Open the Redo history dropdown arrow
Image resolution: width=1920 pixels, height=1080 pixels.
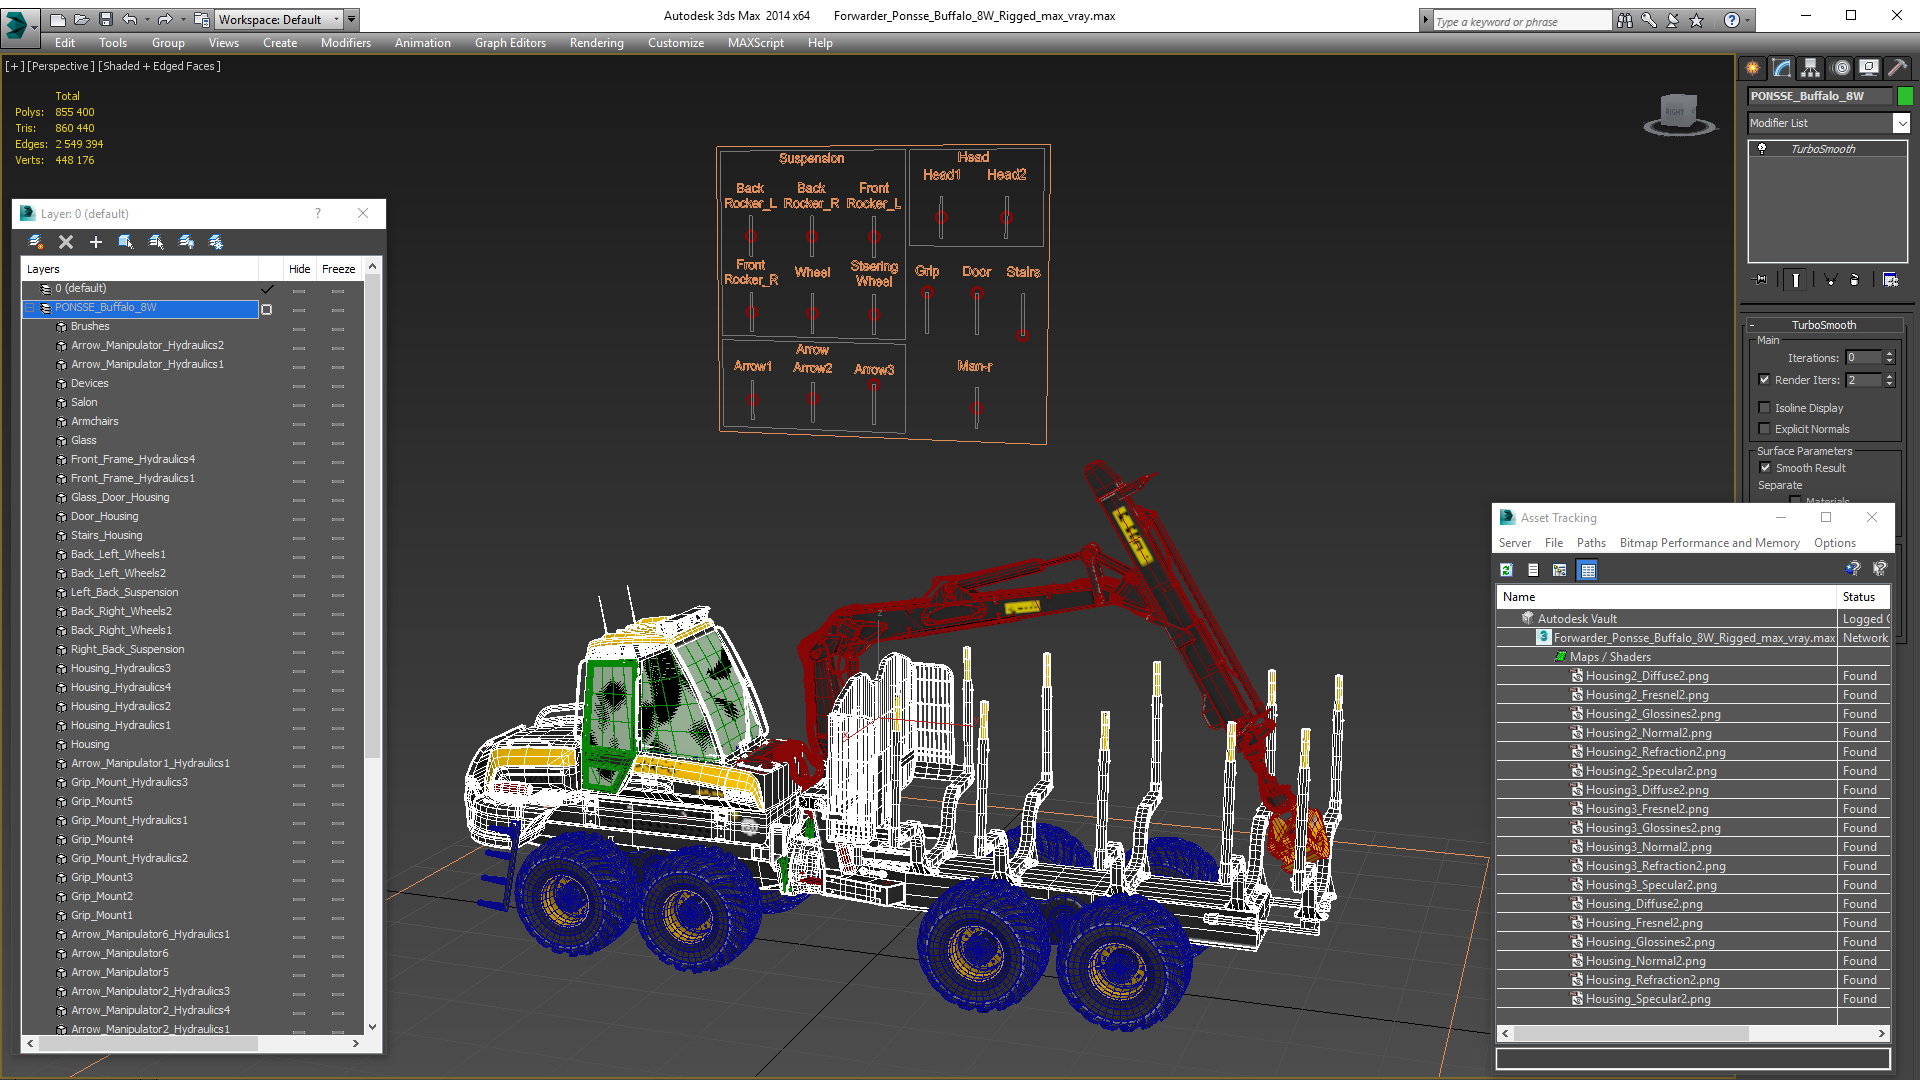point(183,19)
